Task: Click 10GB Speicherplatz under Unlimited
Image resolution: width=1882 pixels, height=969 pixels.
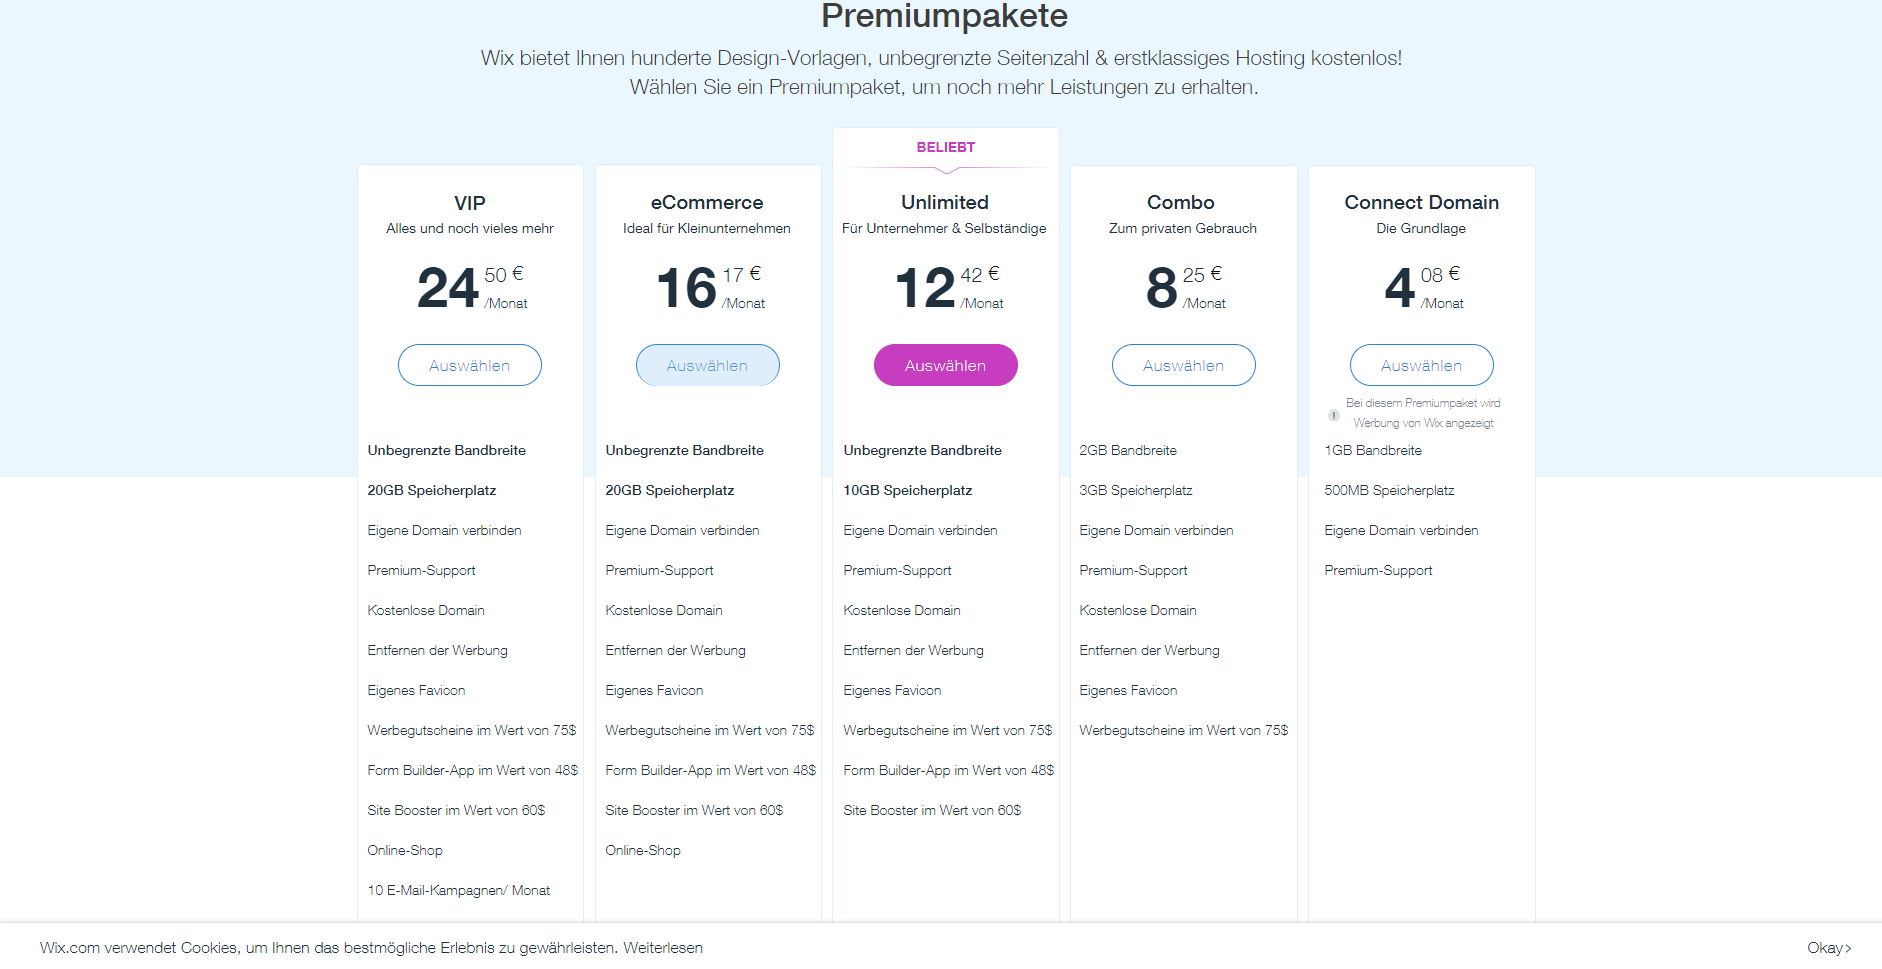Action: (908, 490)
